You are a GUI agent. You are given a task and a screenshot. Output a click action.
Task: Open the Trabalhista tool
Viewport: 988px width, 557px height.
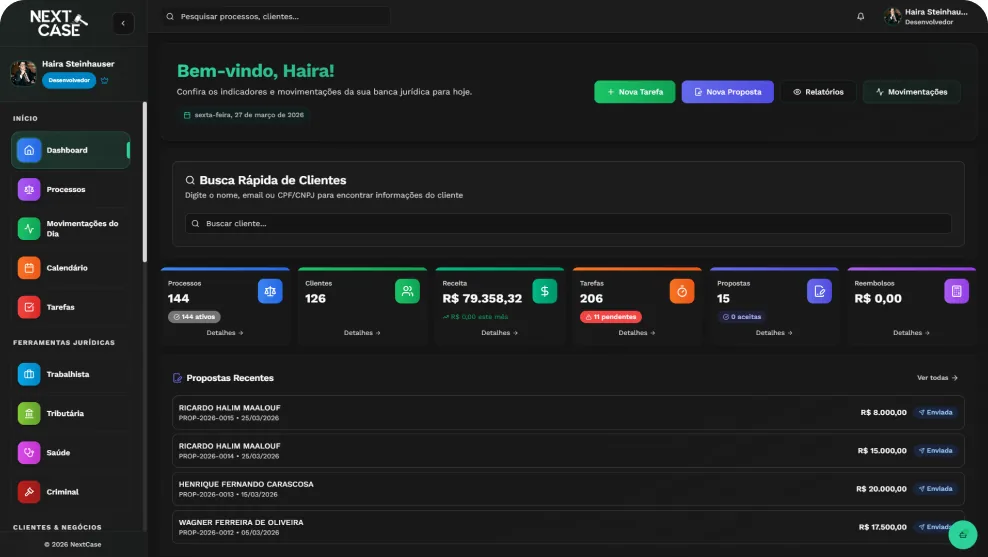pos(71,374)
